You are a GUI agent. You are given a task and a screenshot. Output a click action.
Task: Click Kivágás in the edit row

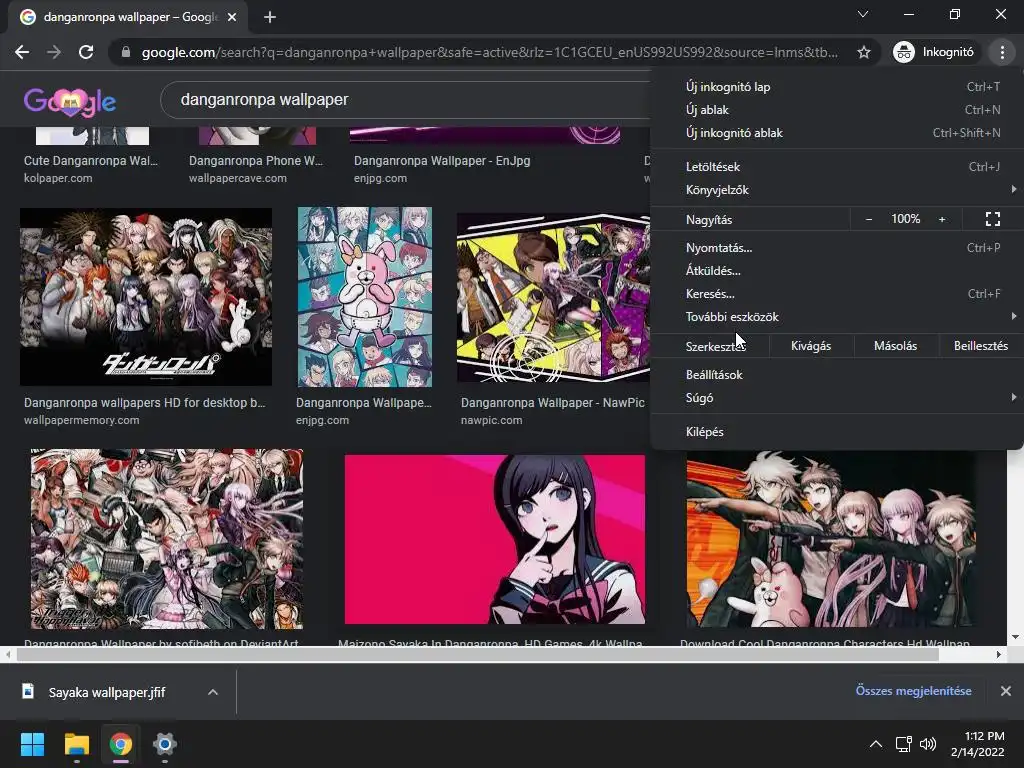pyautogui.click(x=811, y=346)
